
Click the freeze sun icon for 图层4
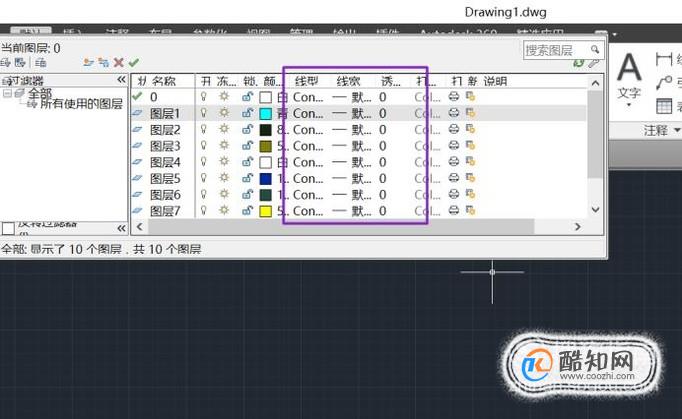[x=224, y=161]
